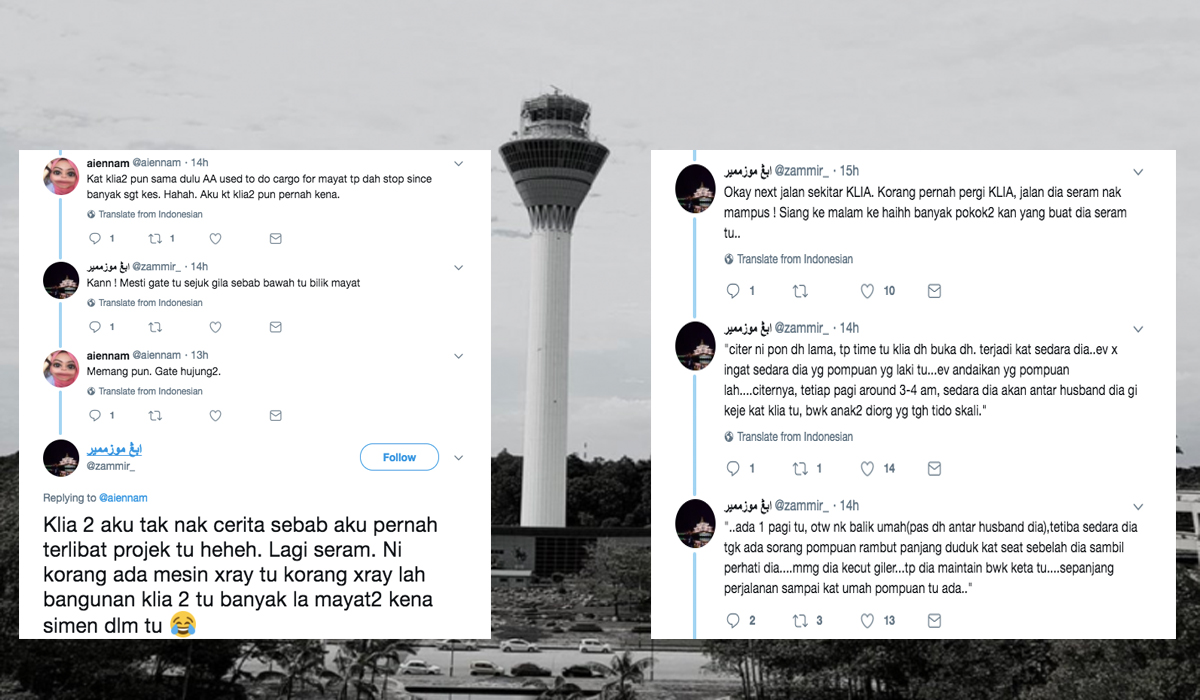Open zammir_'s avatar on the 'ada 1 pagi tu' tweet
Viewport: 1200px width, 700px height.
[x=695, y=522]
